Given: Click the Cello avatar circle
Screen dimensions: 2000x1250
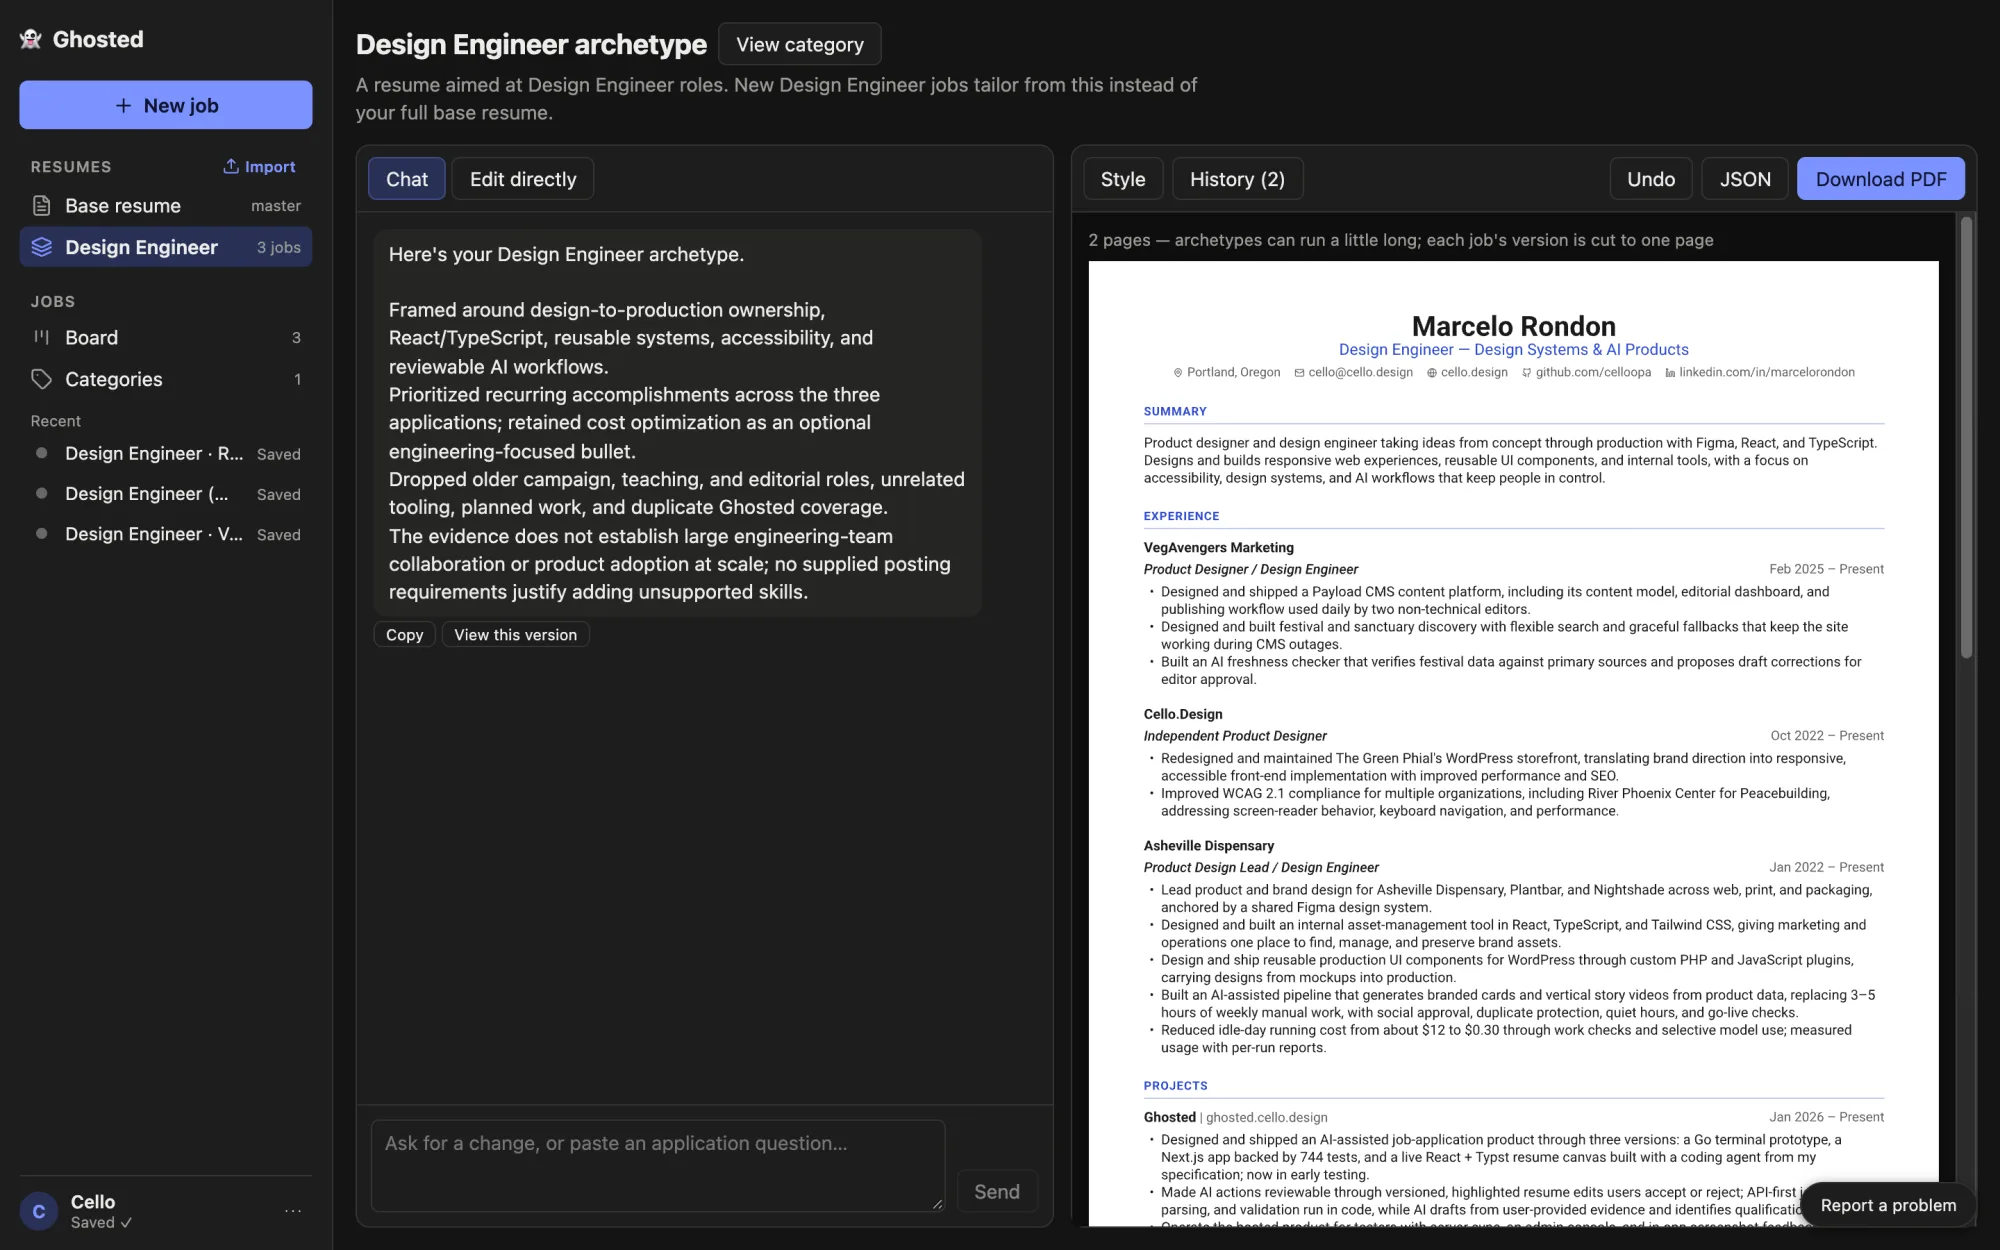Looking at the screenshot, I should coord(39,1211).
